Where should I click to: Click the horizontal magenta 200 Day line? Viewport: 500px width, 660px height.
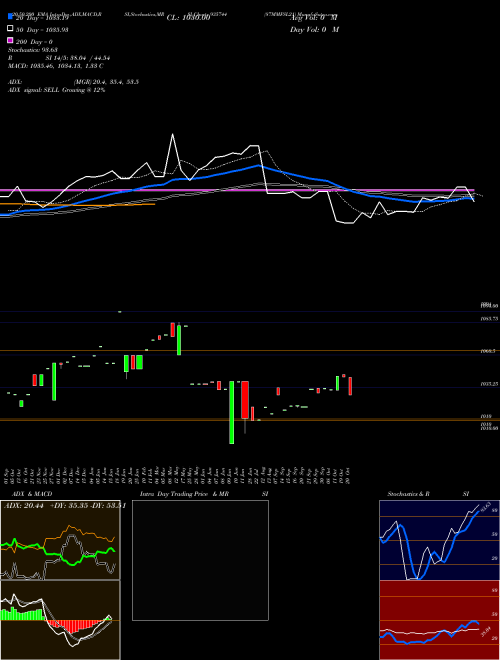coord(237,190)
